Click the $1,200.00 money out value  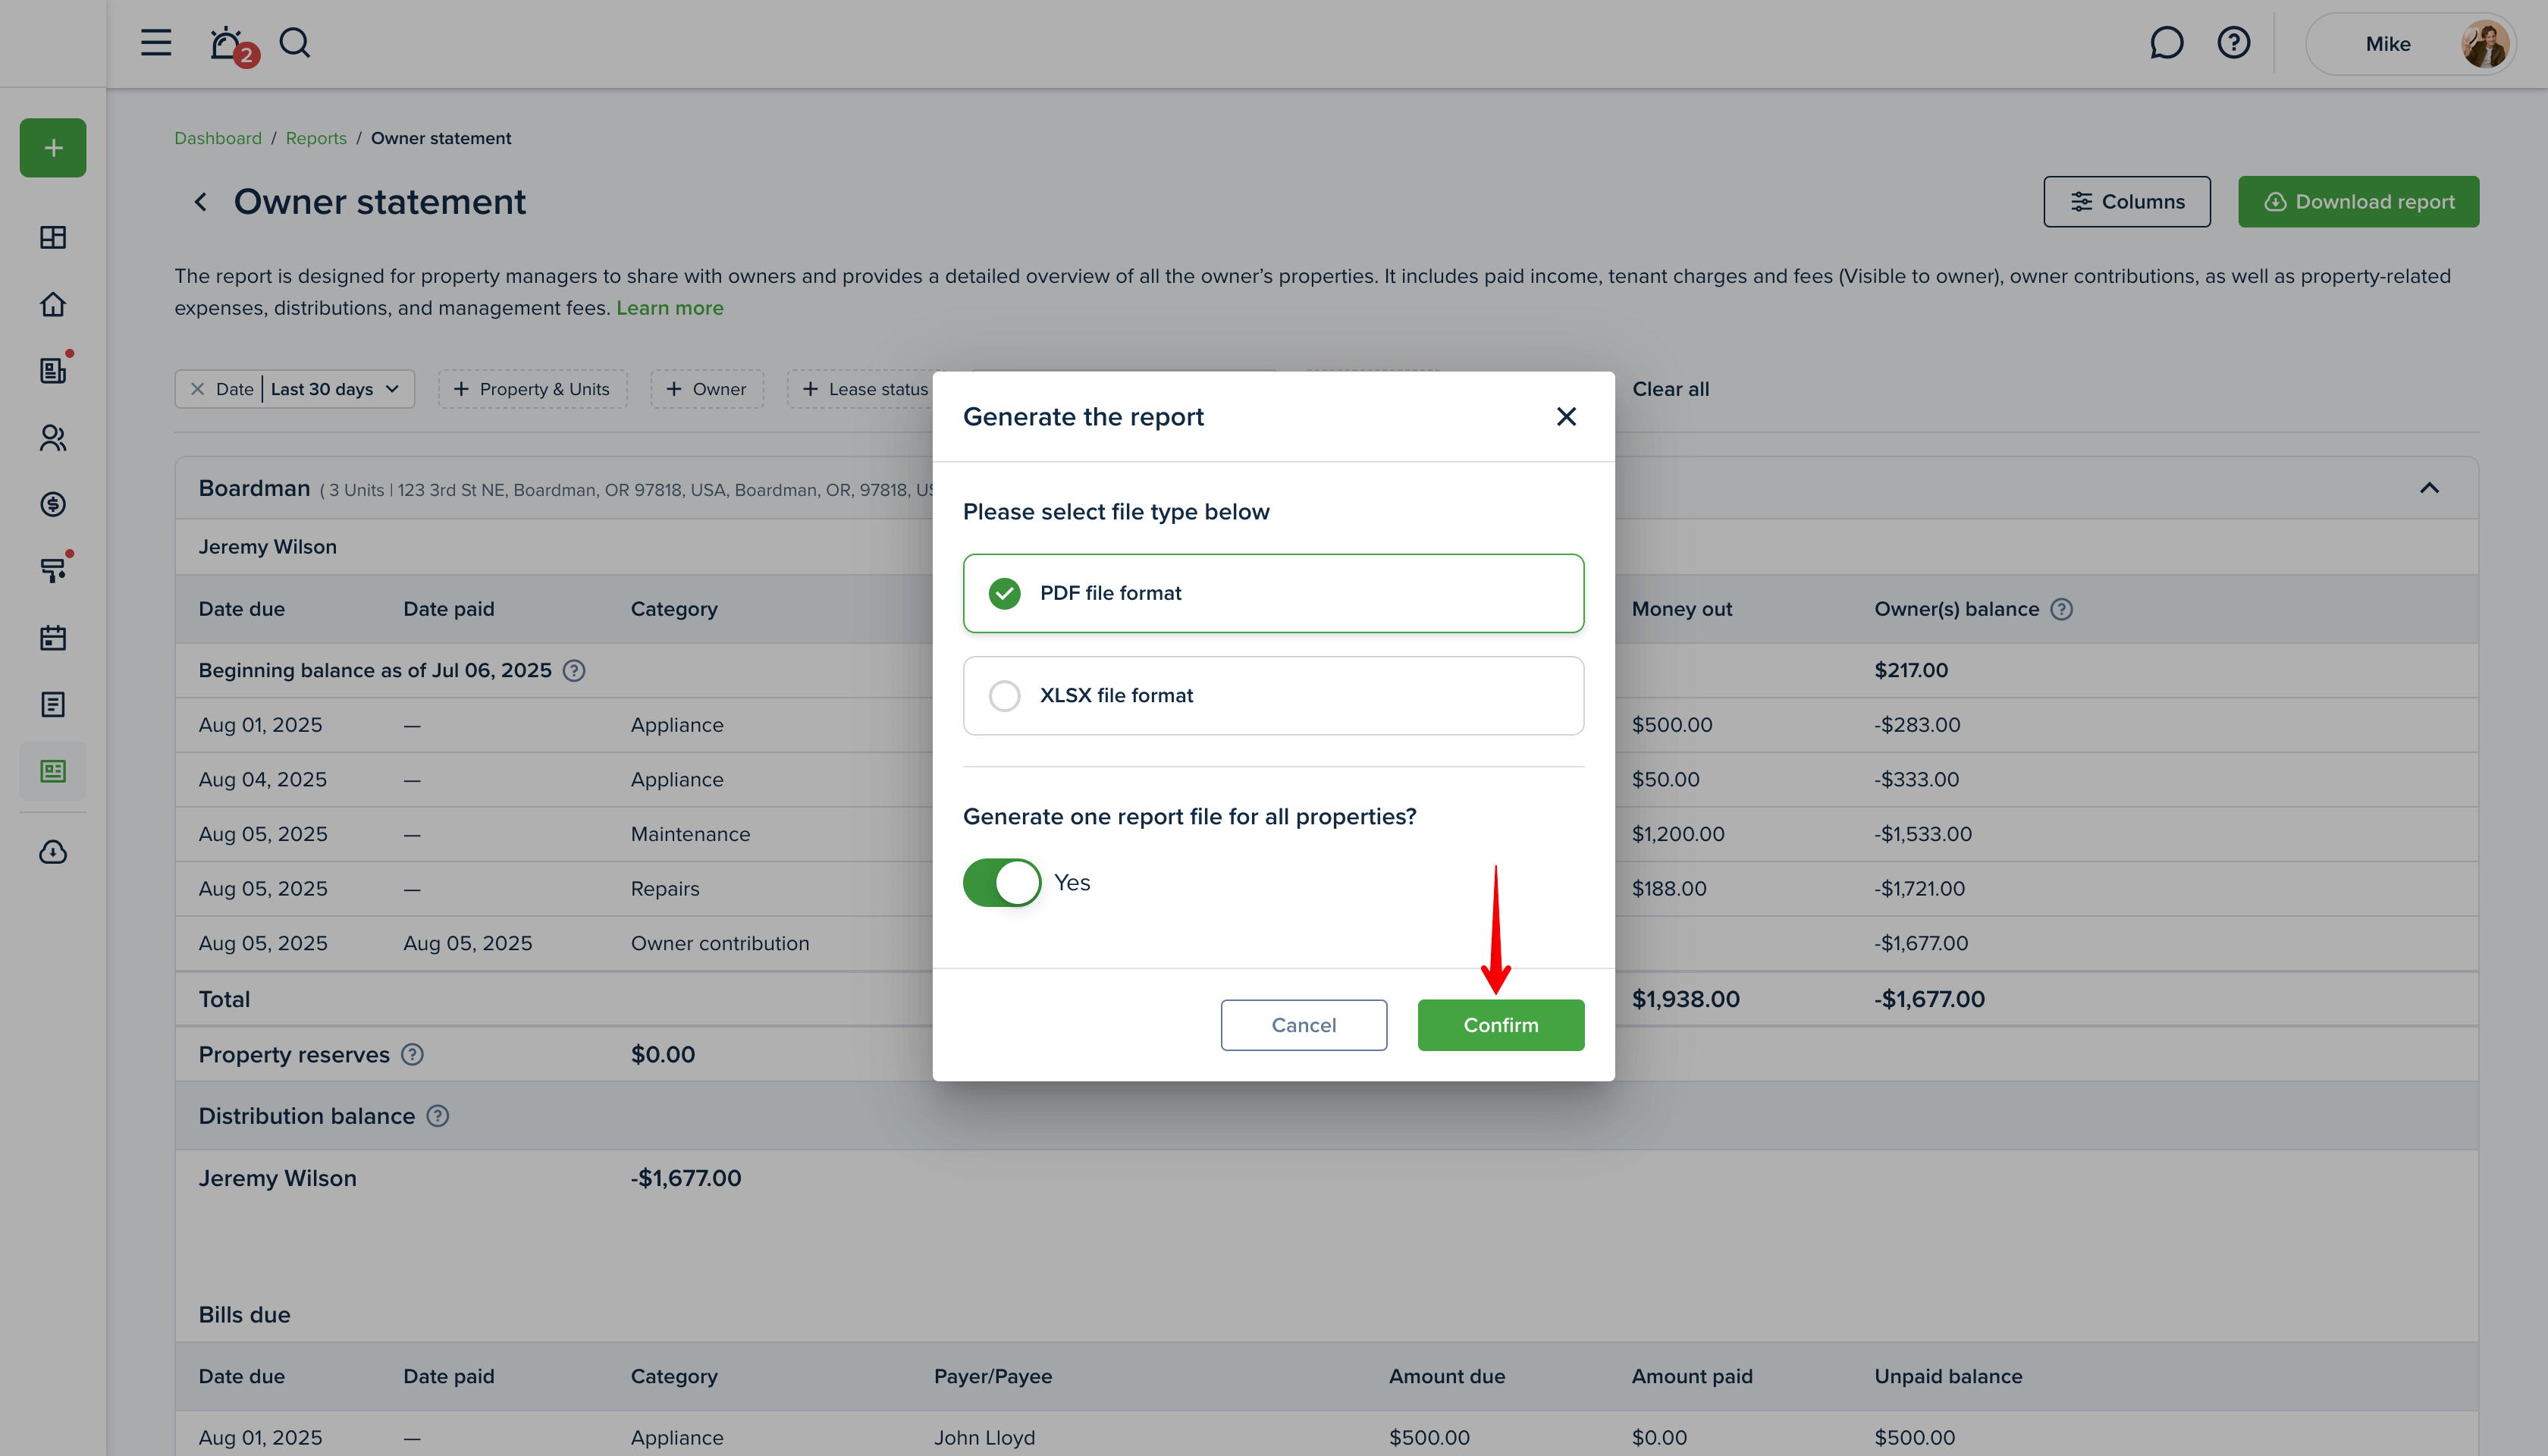click(1678, 834)
